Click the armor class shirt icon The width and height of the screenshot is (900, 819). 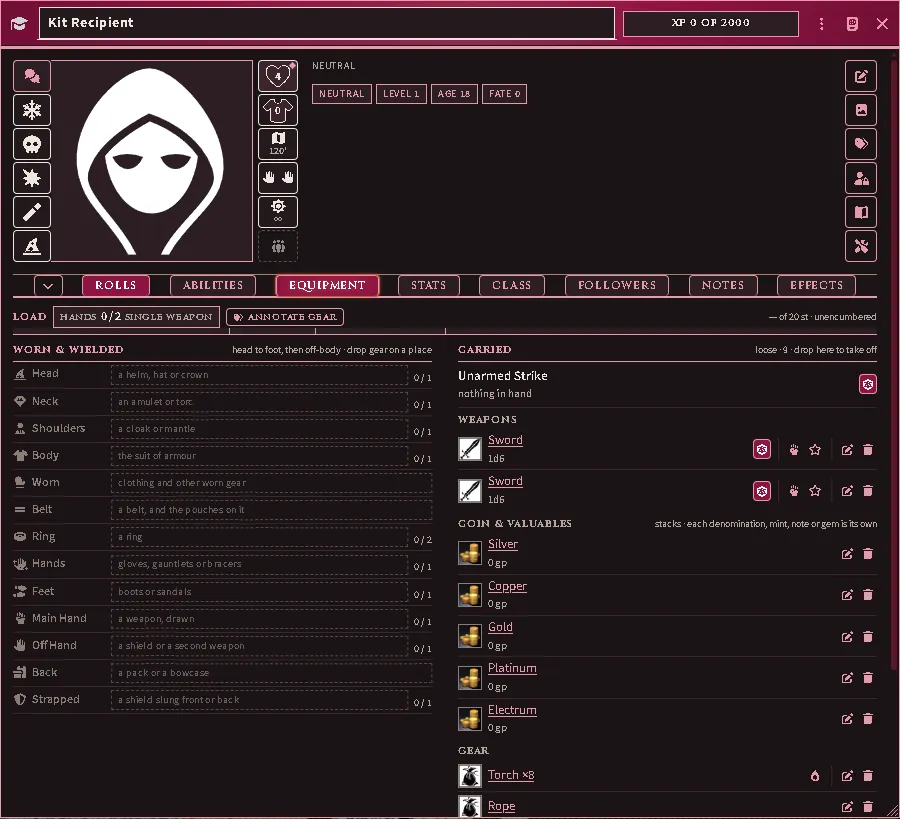(x=278, y=110)
